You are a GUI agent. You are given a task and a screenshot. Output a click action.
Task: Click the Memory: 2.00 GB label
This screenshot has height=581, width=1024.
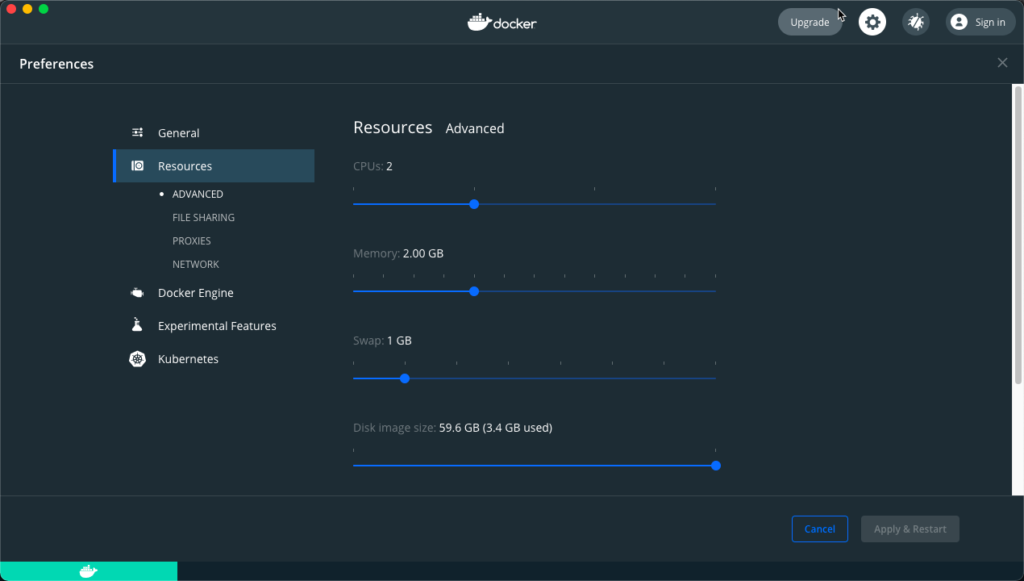click(x=398, y=253)
